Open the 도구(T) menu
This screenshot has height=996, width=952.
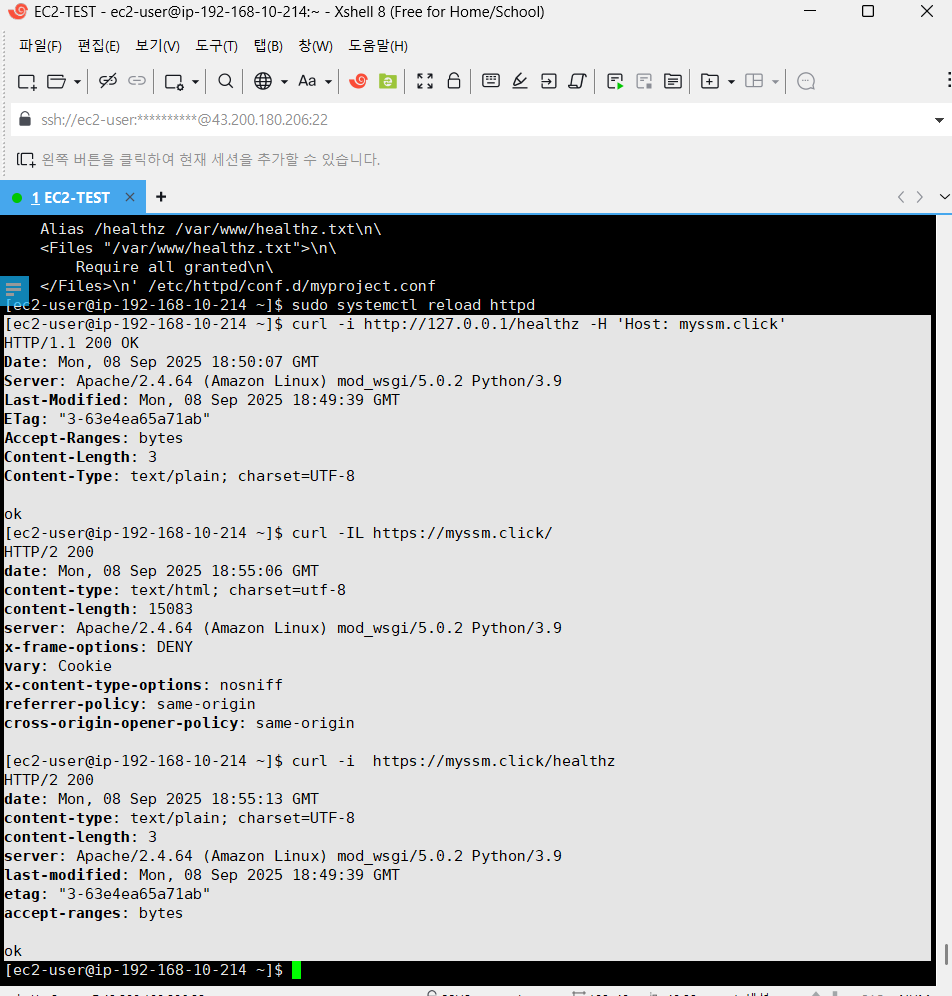[x=216, y=46]
